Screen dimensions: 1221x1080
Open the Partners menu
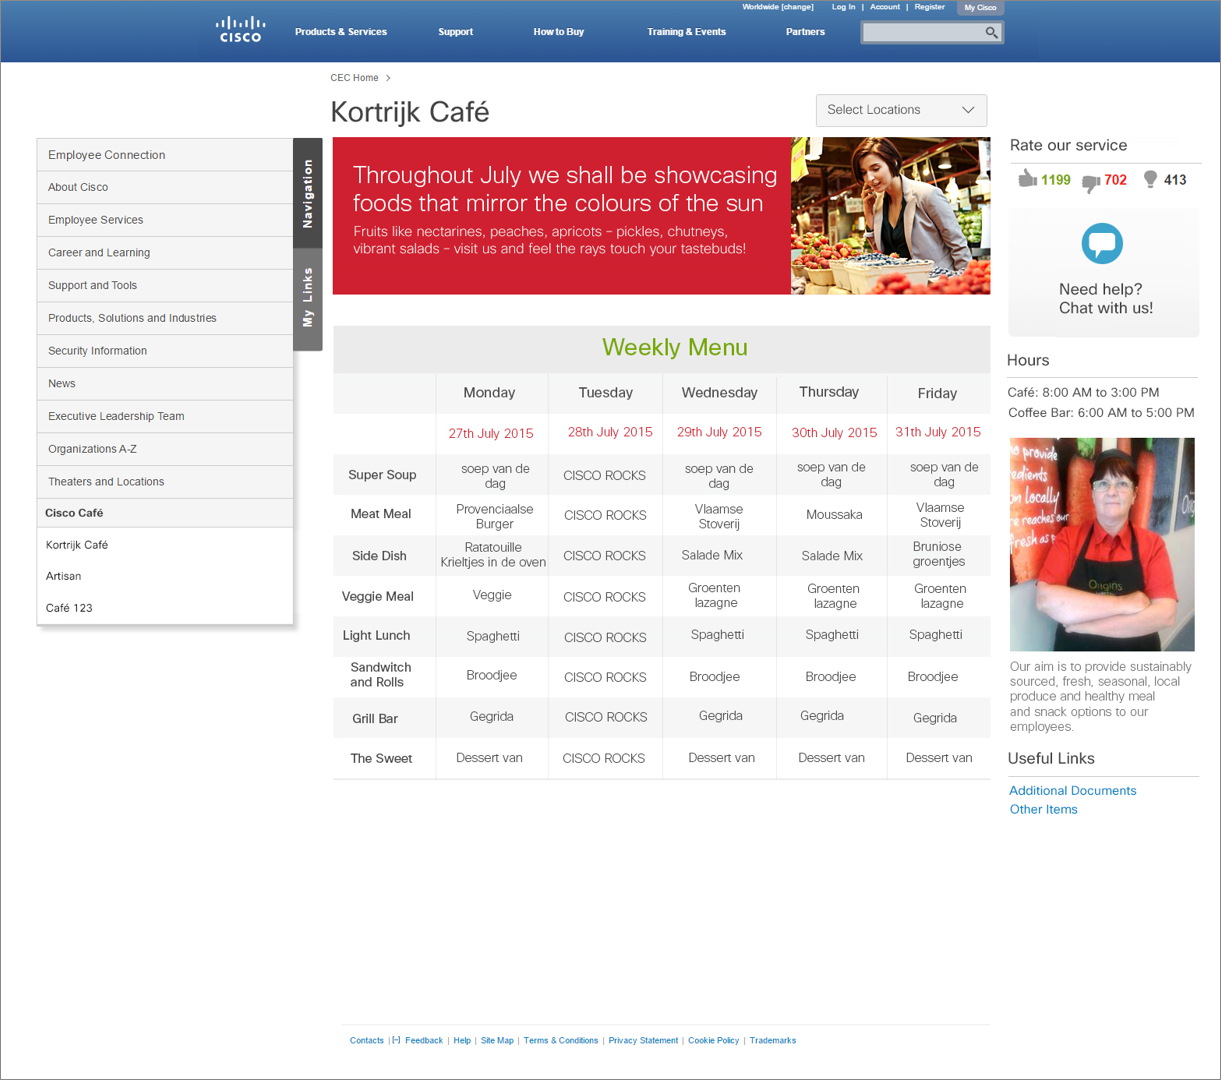point(805,32)
